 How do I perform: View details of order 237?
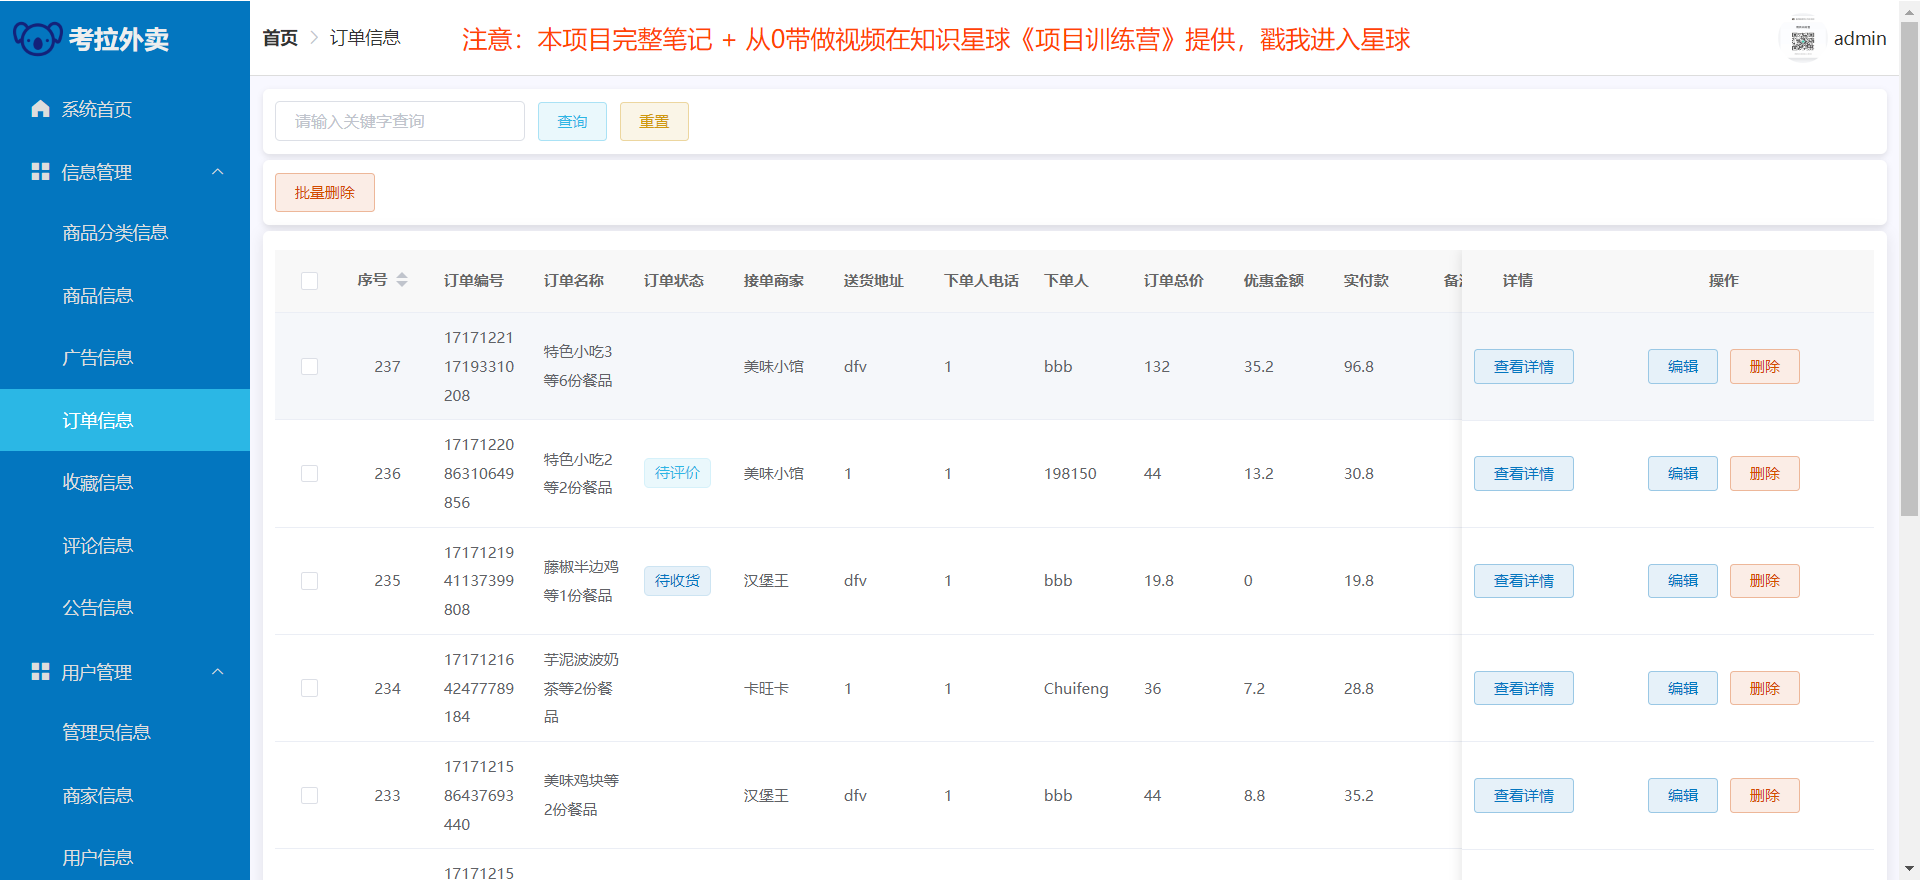1523,367
